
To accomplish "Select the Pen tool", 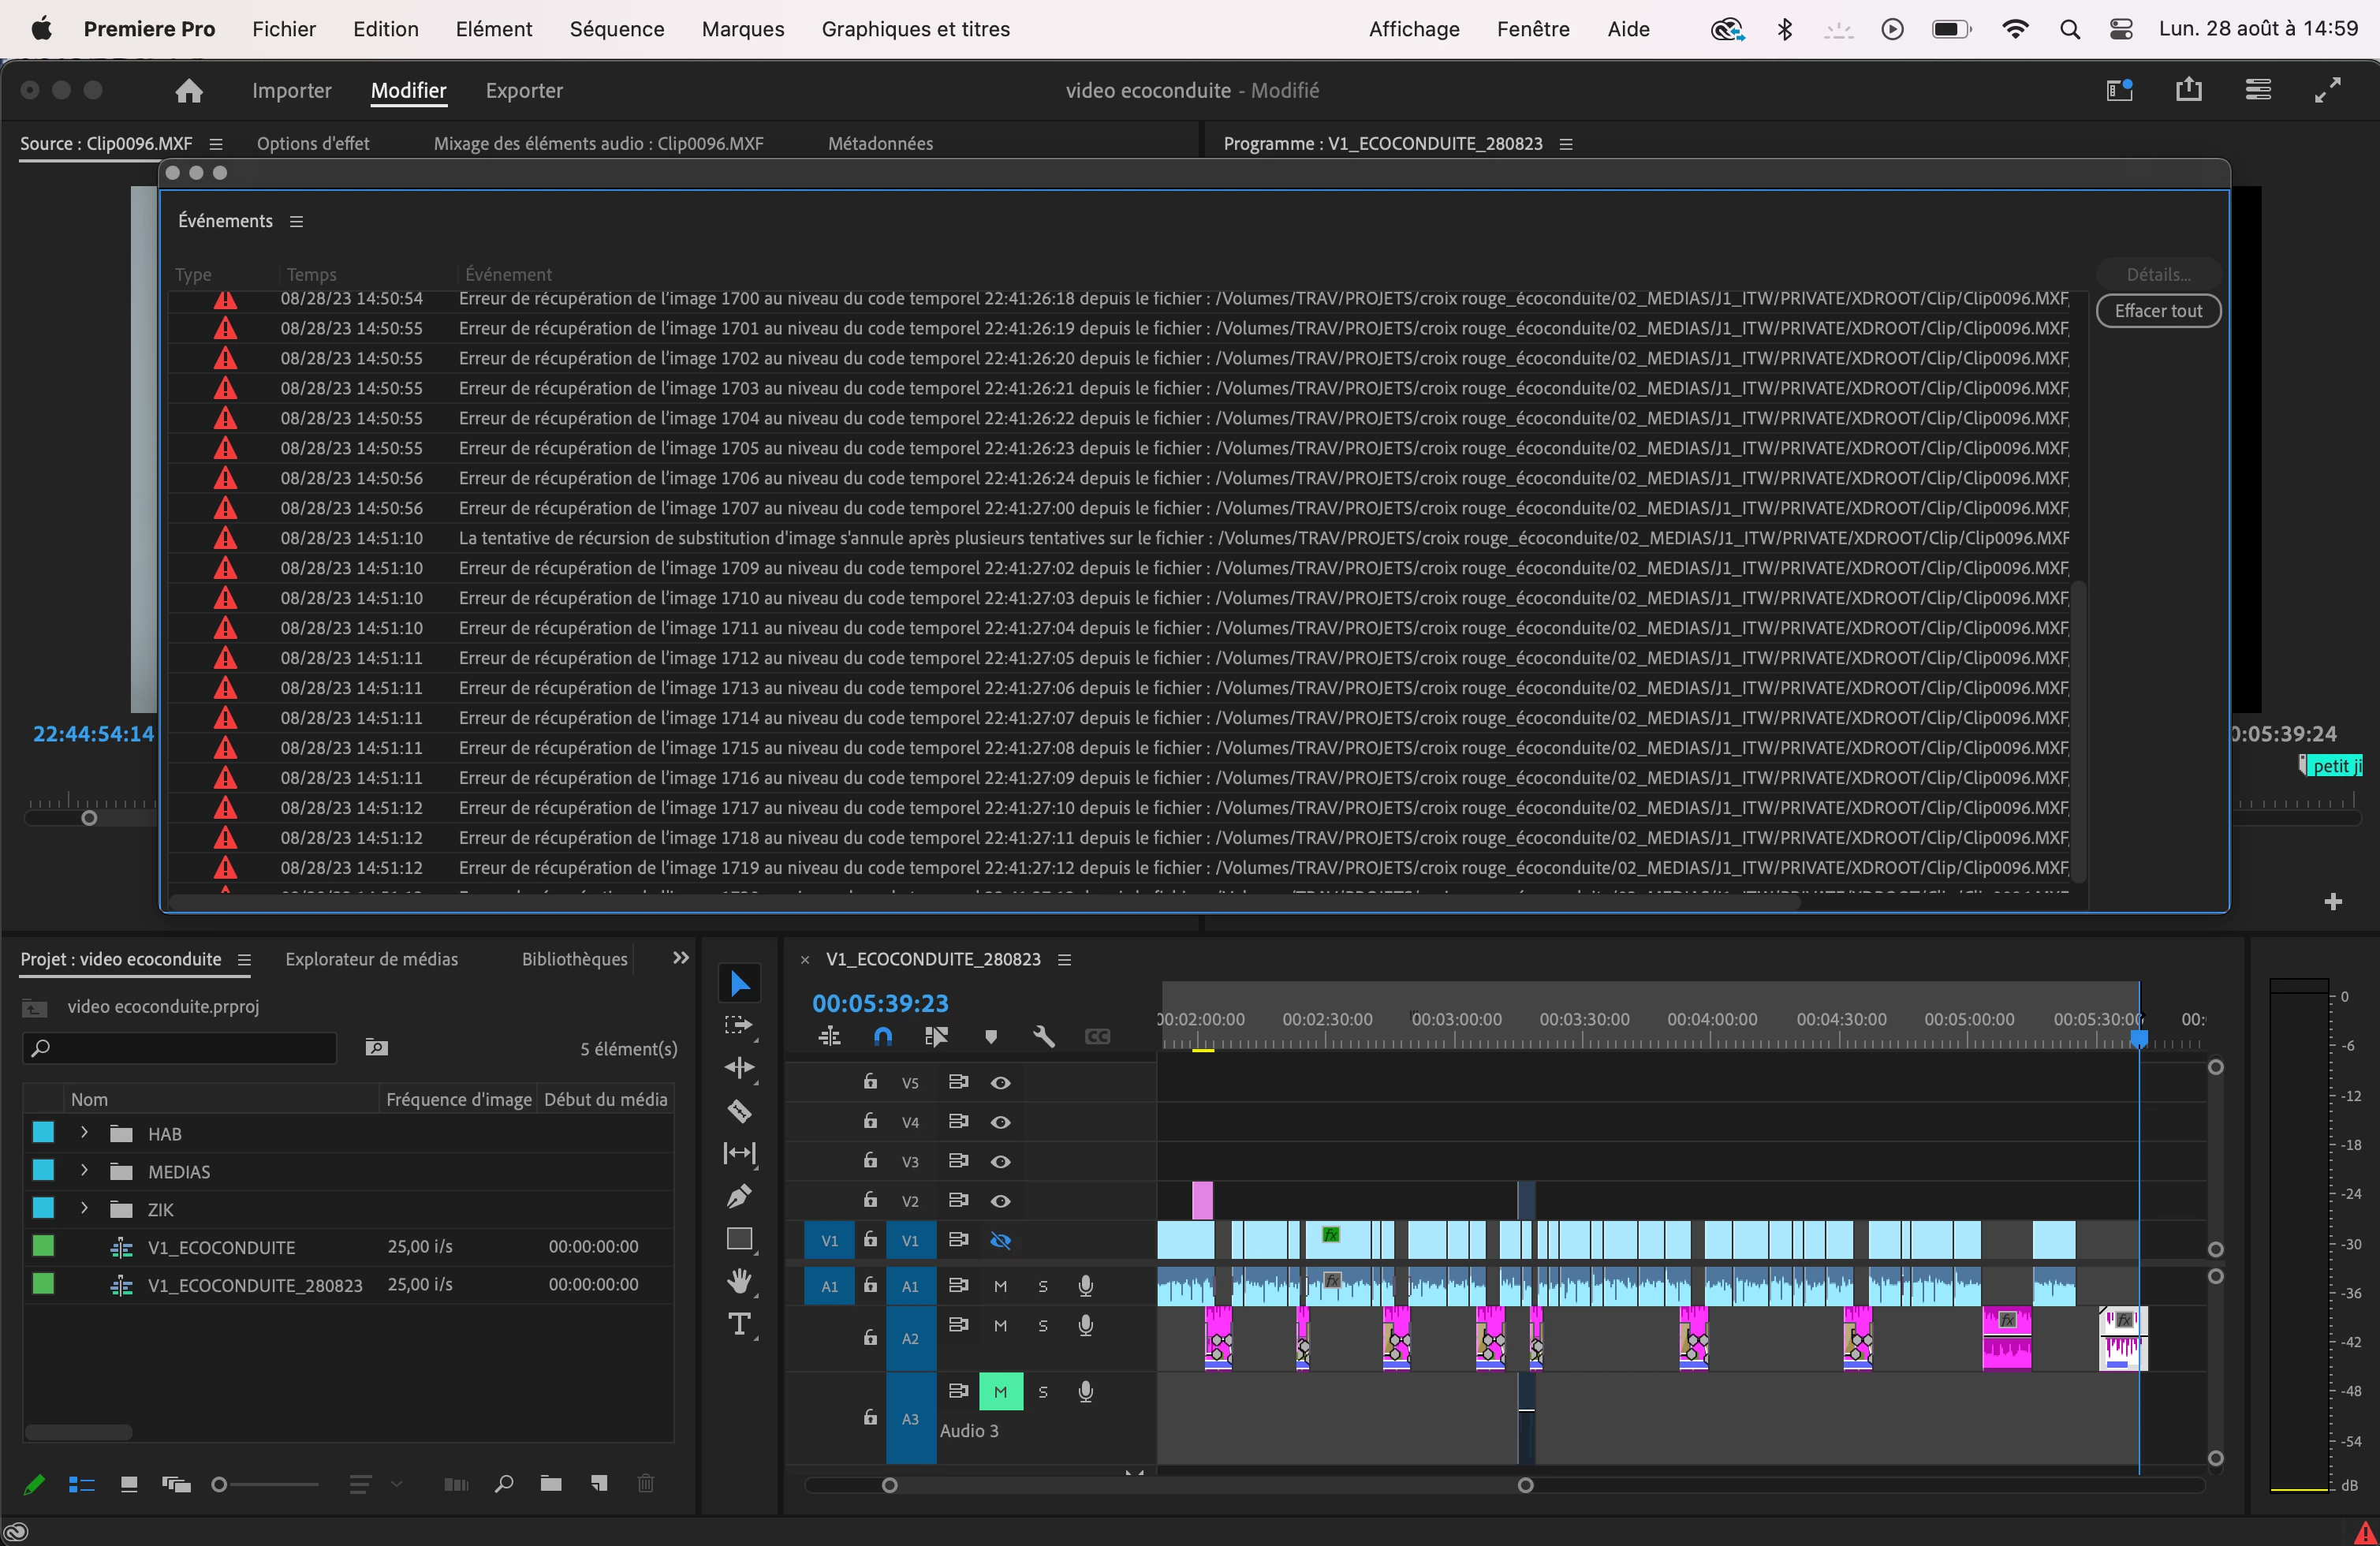I will pos(739,1196).
